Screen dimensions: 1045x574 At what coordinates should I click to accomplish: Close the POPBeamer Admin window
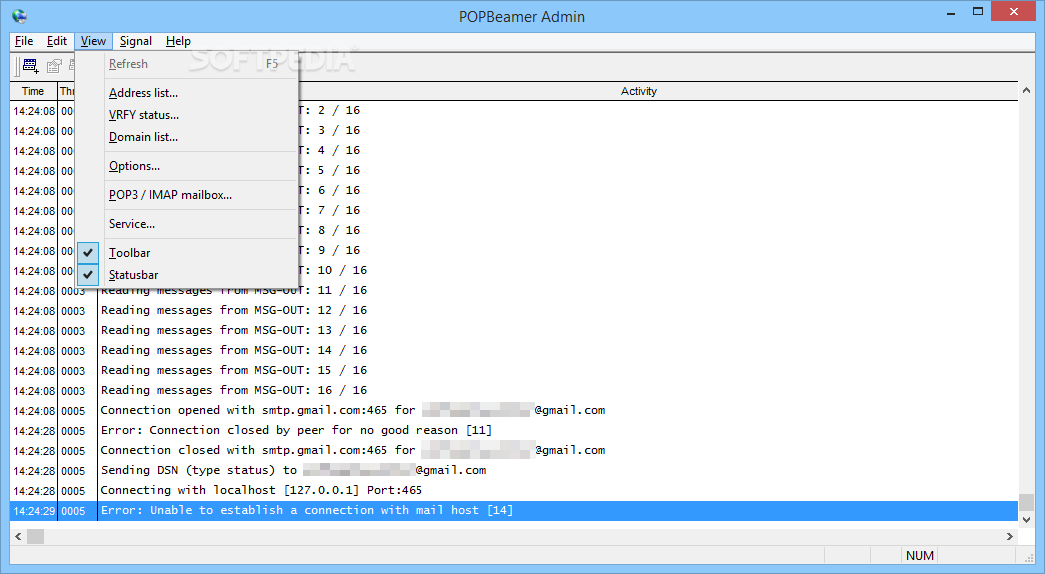click(1014, 11)
